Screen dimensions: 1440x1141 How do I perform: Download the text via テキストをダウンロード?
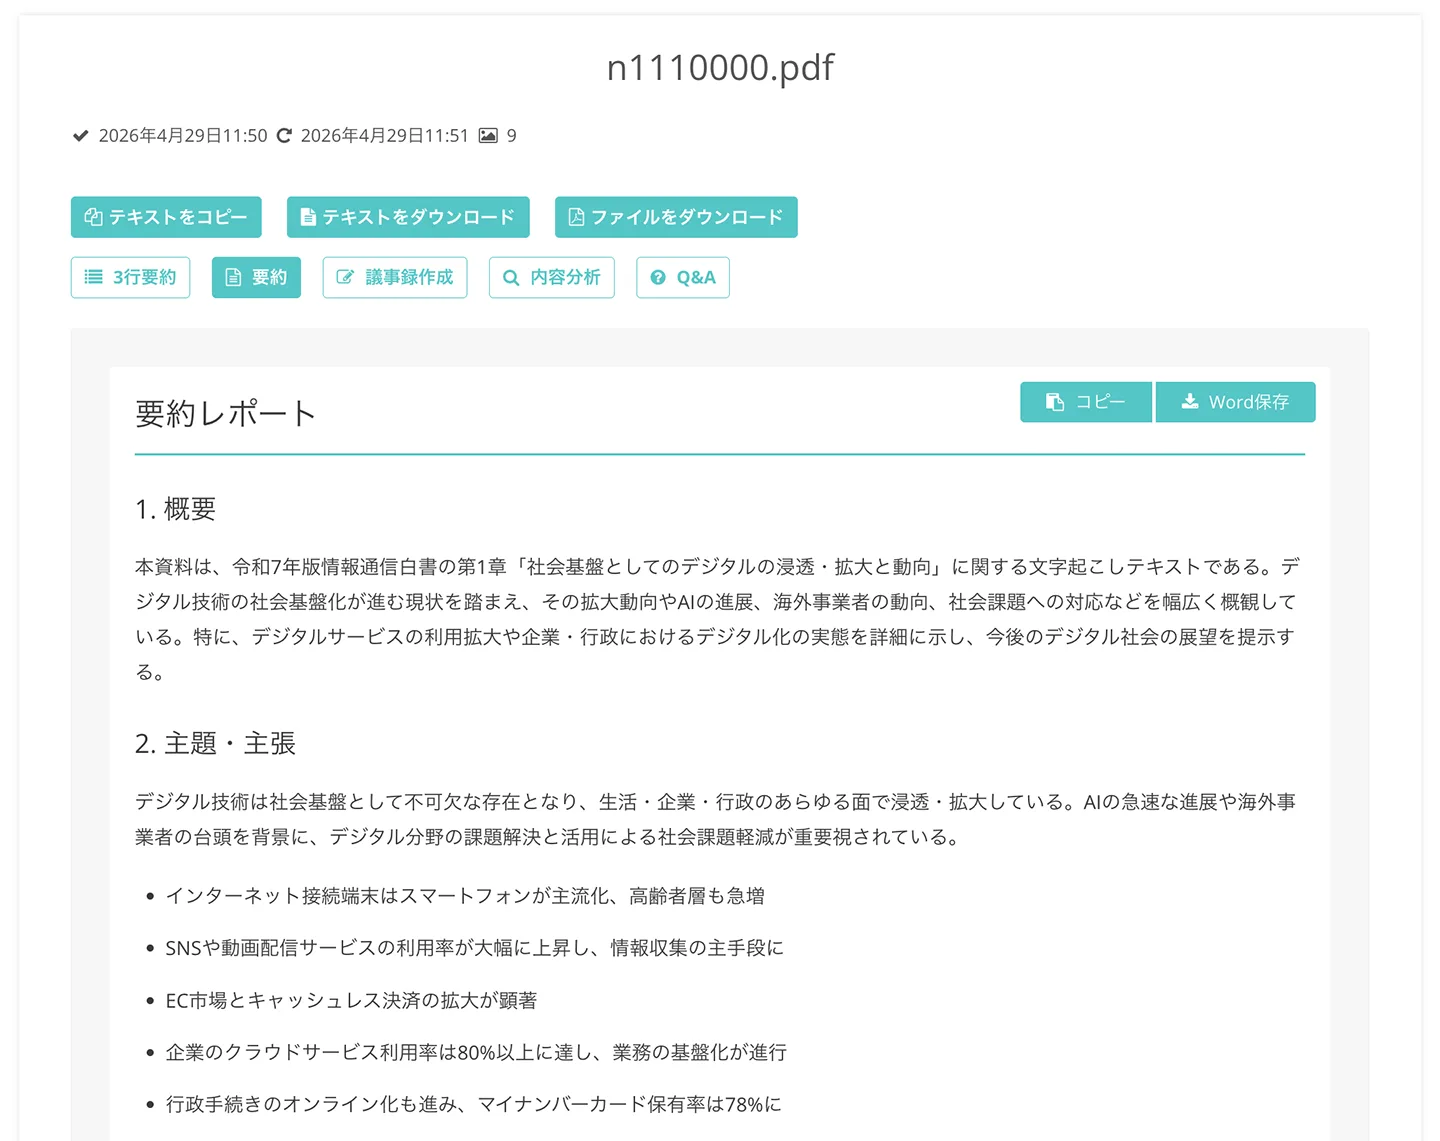tap(408, 217)
